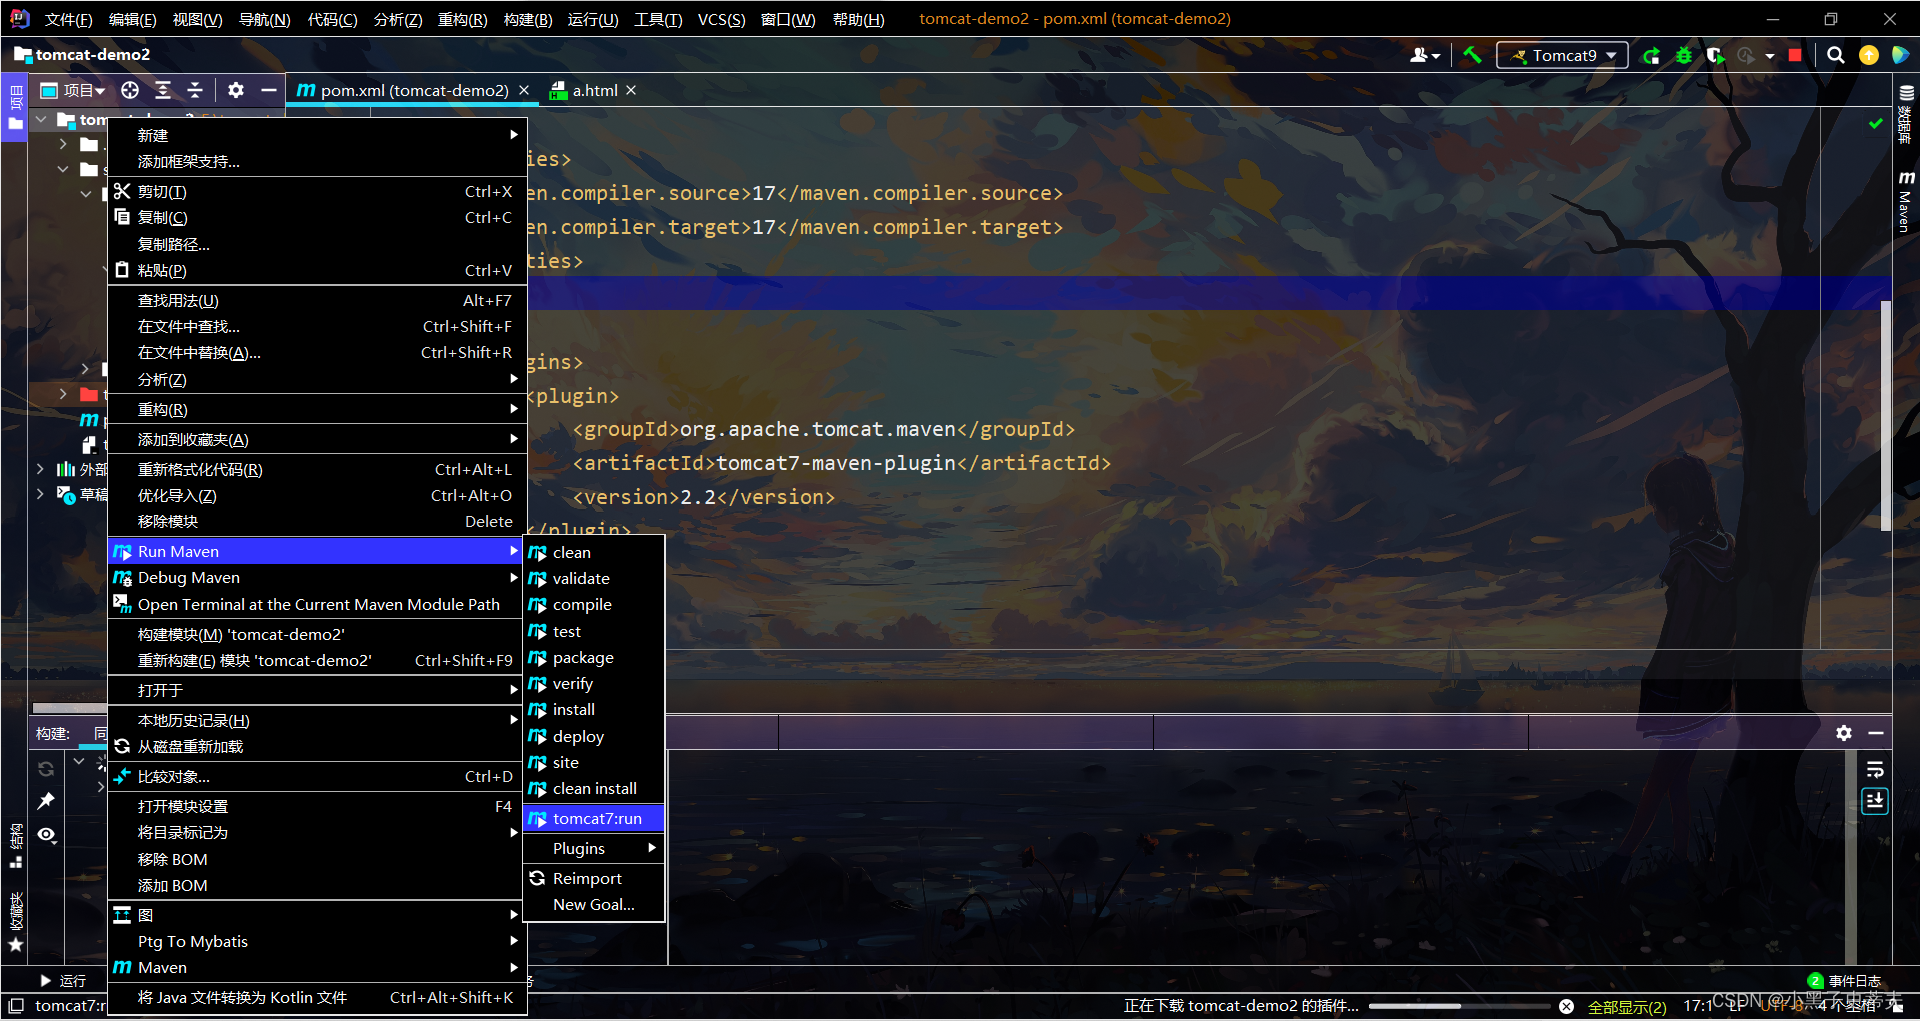Click the build output scrollbar
1920x1021 pixels.
click(x=1851, y=856)
